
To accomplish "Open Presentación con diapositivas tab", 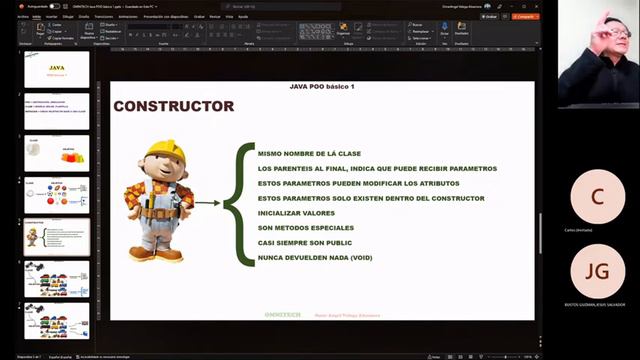I will pos(166,17).
